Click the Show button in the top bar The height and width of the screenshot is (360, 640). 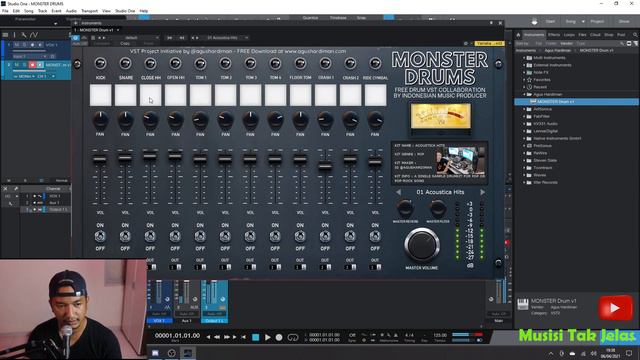pos(624,22)
